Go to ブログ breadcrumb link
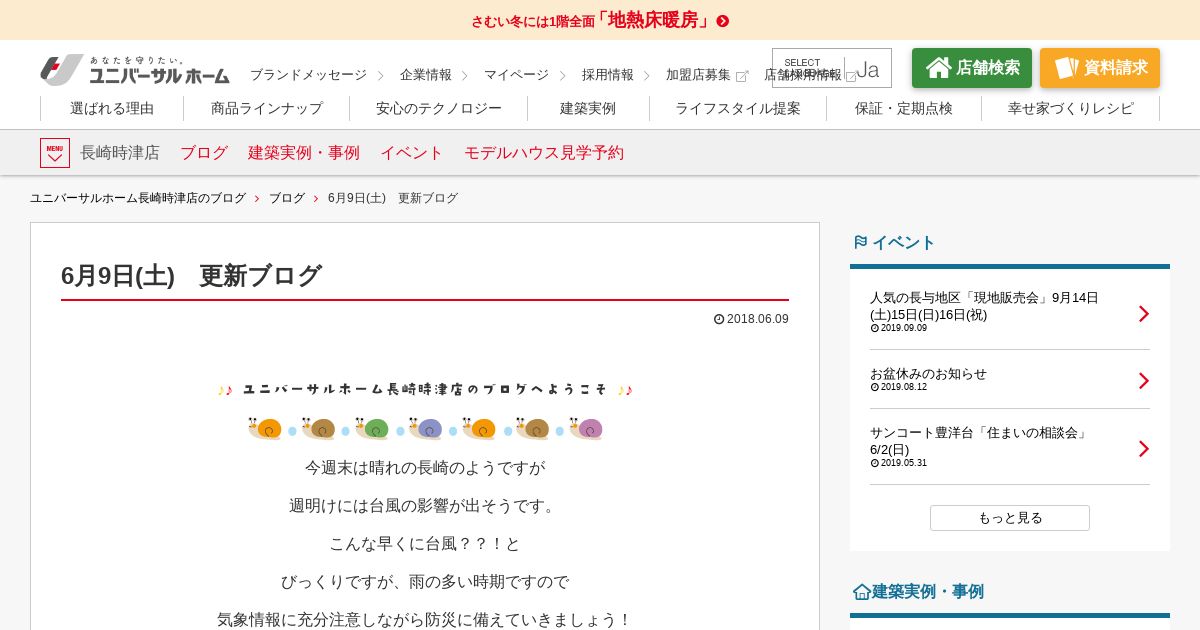Viewport: 1200px width, 630px height. (x=287, y=198)
